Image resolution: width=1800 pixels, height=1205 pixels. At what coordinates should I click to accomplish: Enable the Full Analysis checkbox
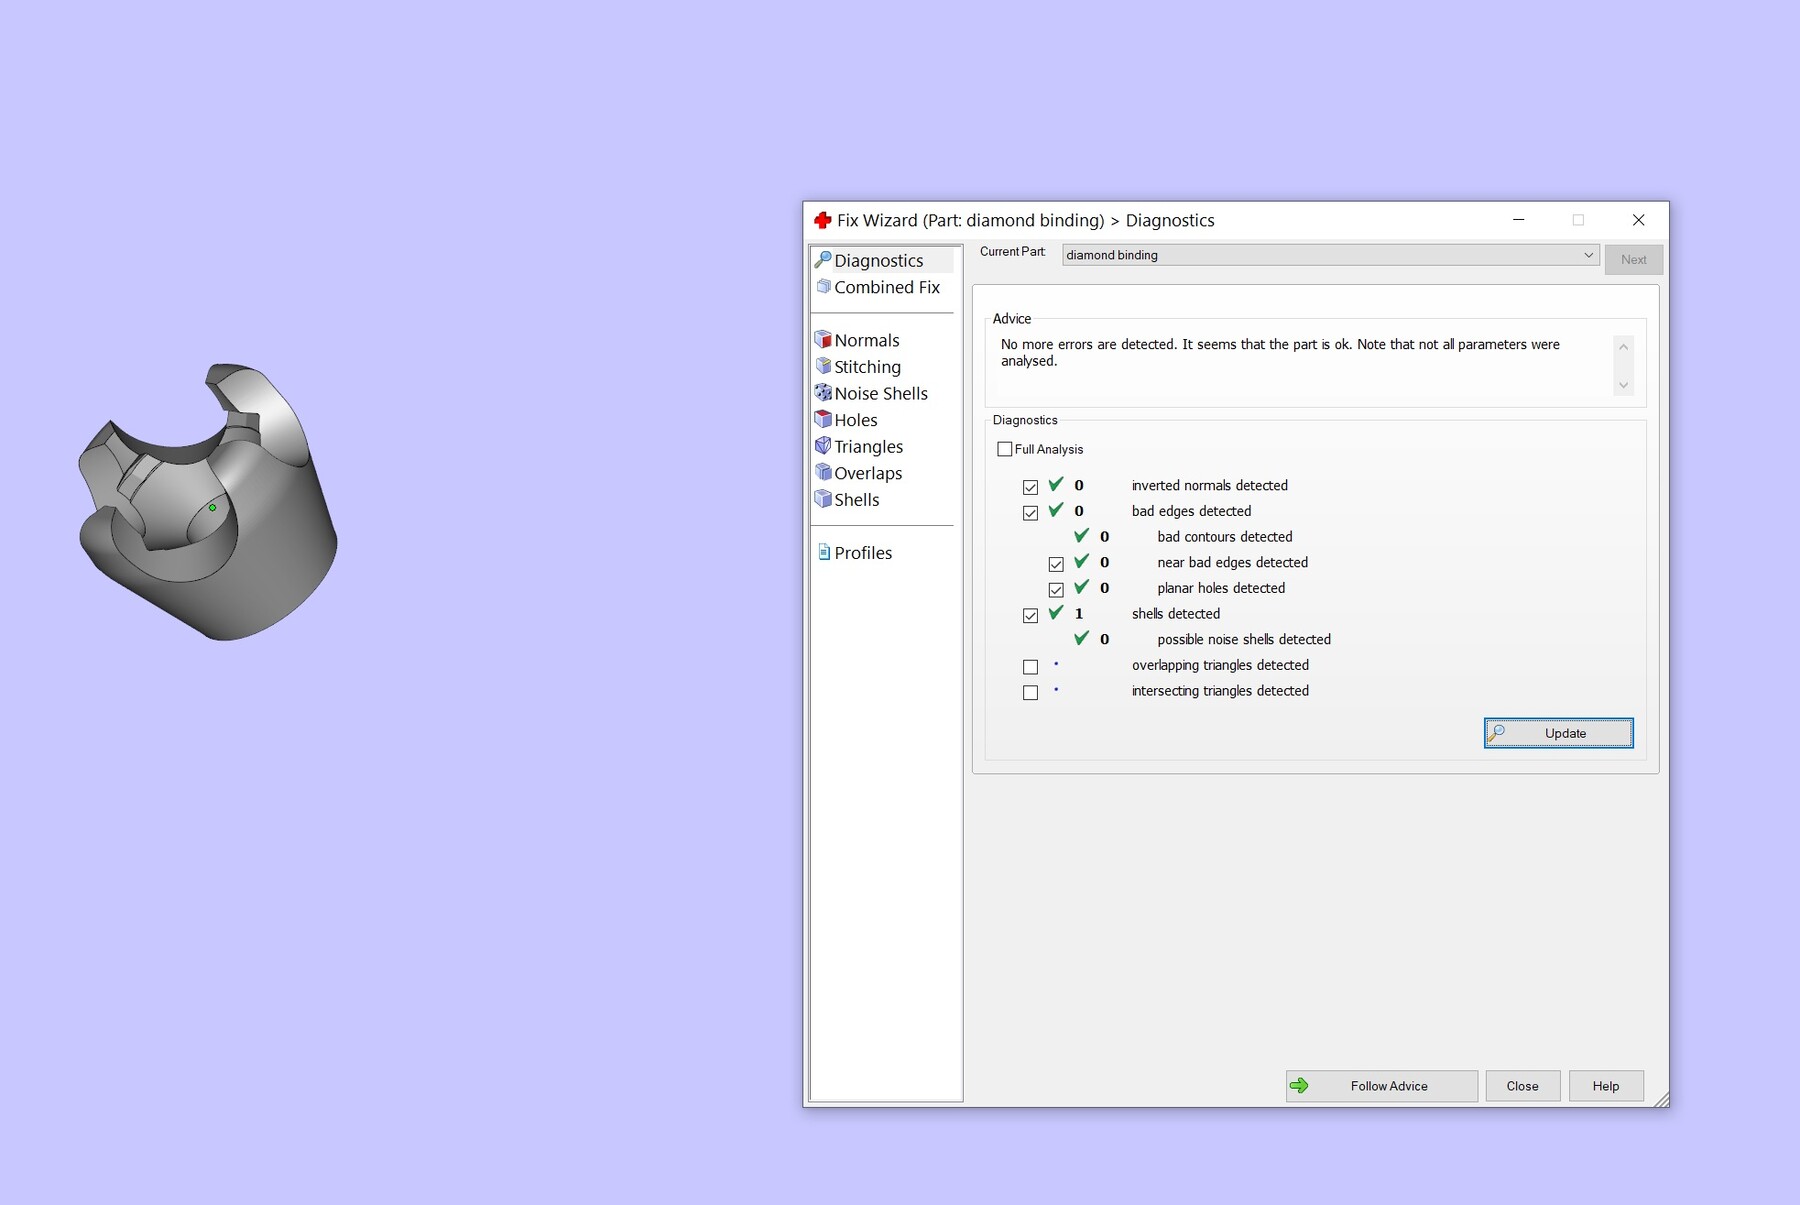(1005, 449)
